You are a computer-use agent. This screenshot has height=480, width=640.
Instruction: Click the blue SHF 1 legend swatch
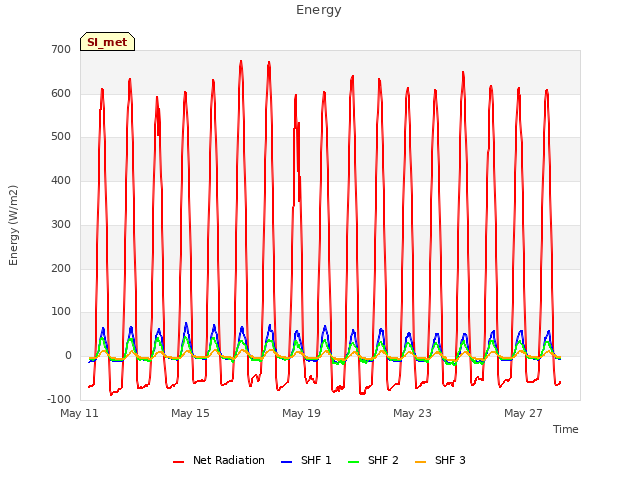pos(287,462)
